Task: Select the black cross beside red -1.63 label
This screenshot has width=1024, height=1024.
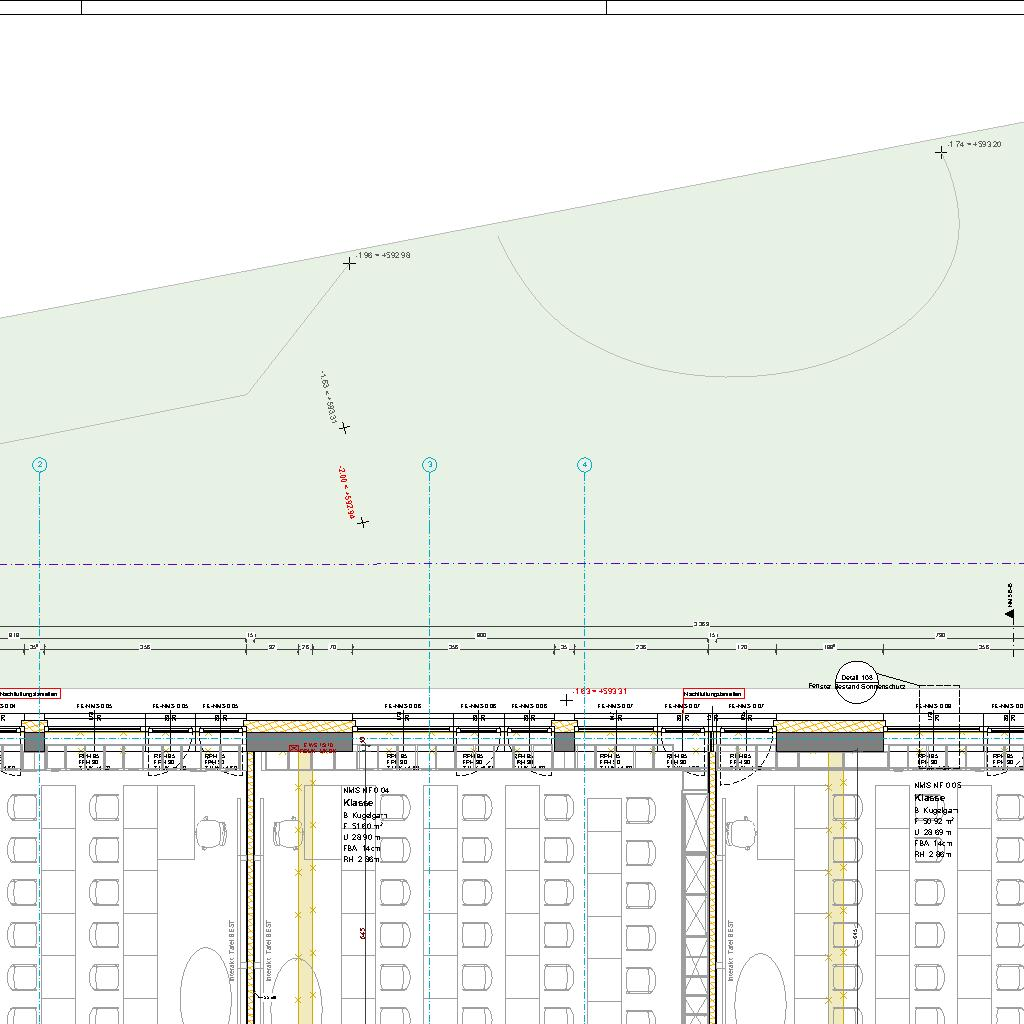Action: pyautogui.click(x=567, y=700)
